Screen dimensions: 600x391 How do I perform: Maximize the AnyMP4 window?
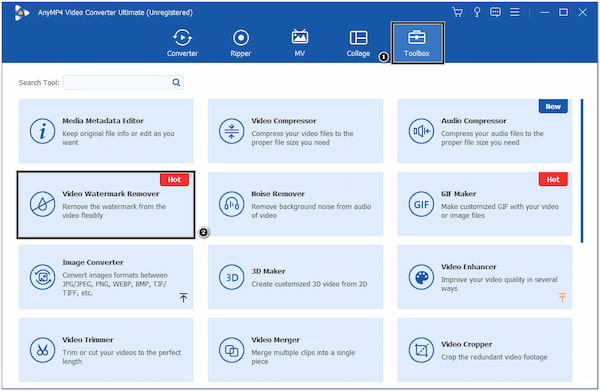(x=563, y=12)
